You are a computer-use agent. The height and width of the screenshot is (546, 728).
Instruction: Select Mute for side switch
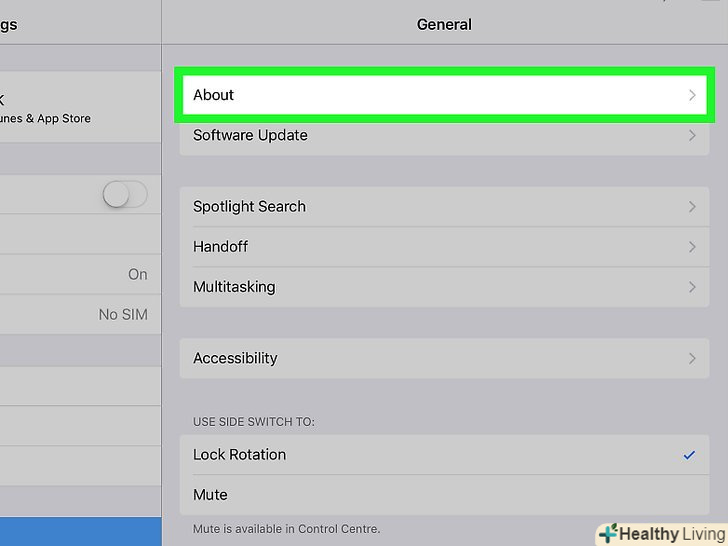pos(440,495)
